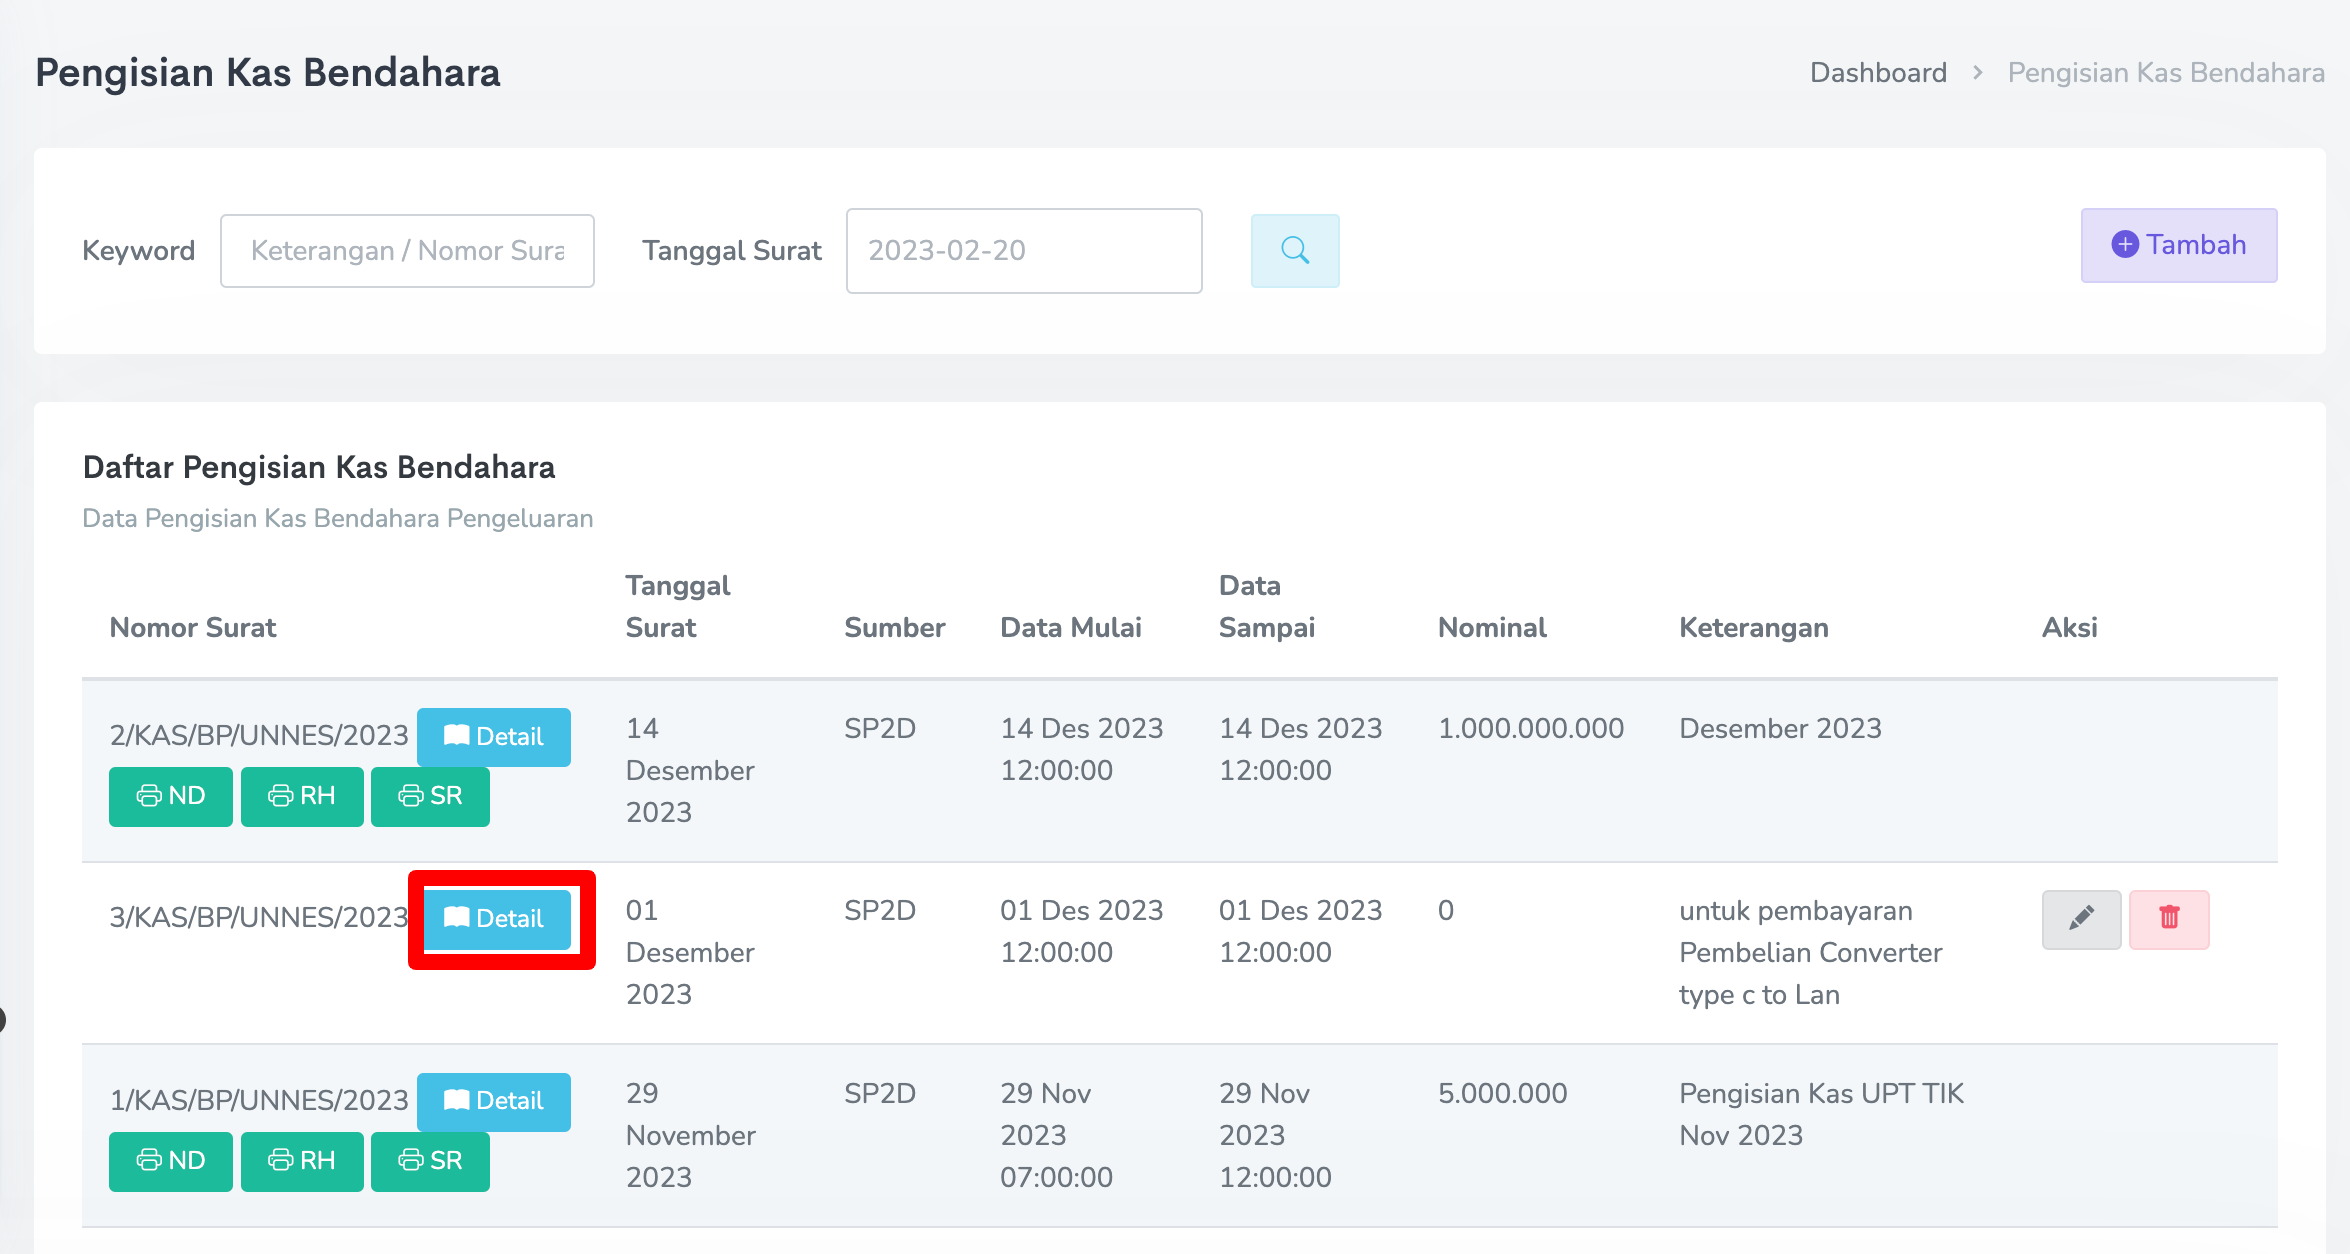Click the red trash delete icon
The image size is (2350, 1254).
coord(2169,919)
